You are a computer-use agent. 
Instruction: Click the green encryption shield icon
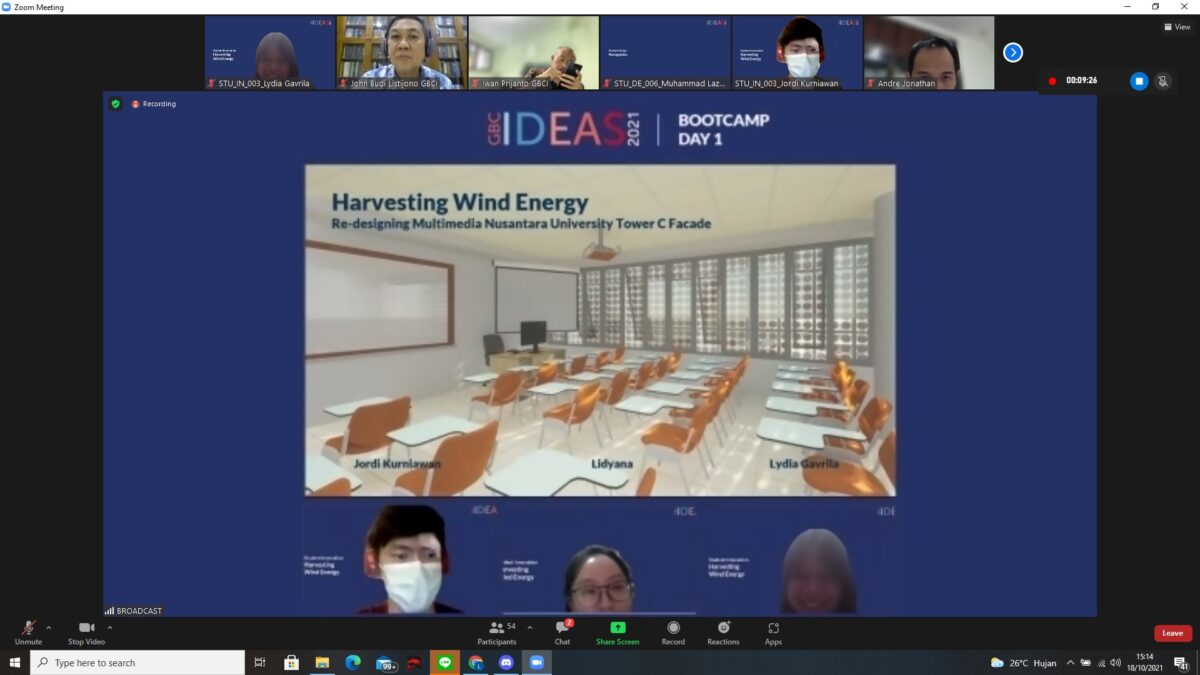(115, 104)
